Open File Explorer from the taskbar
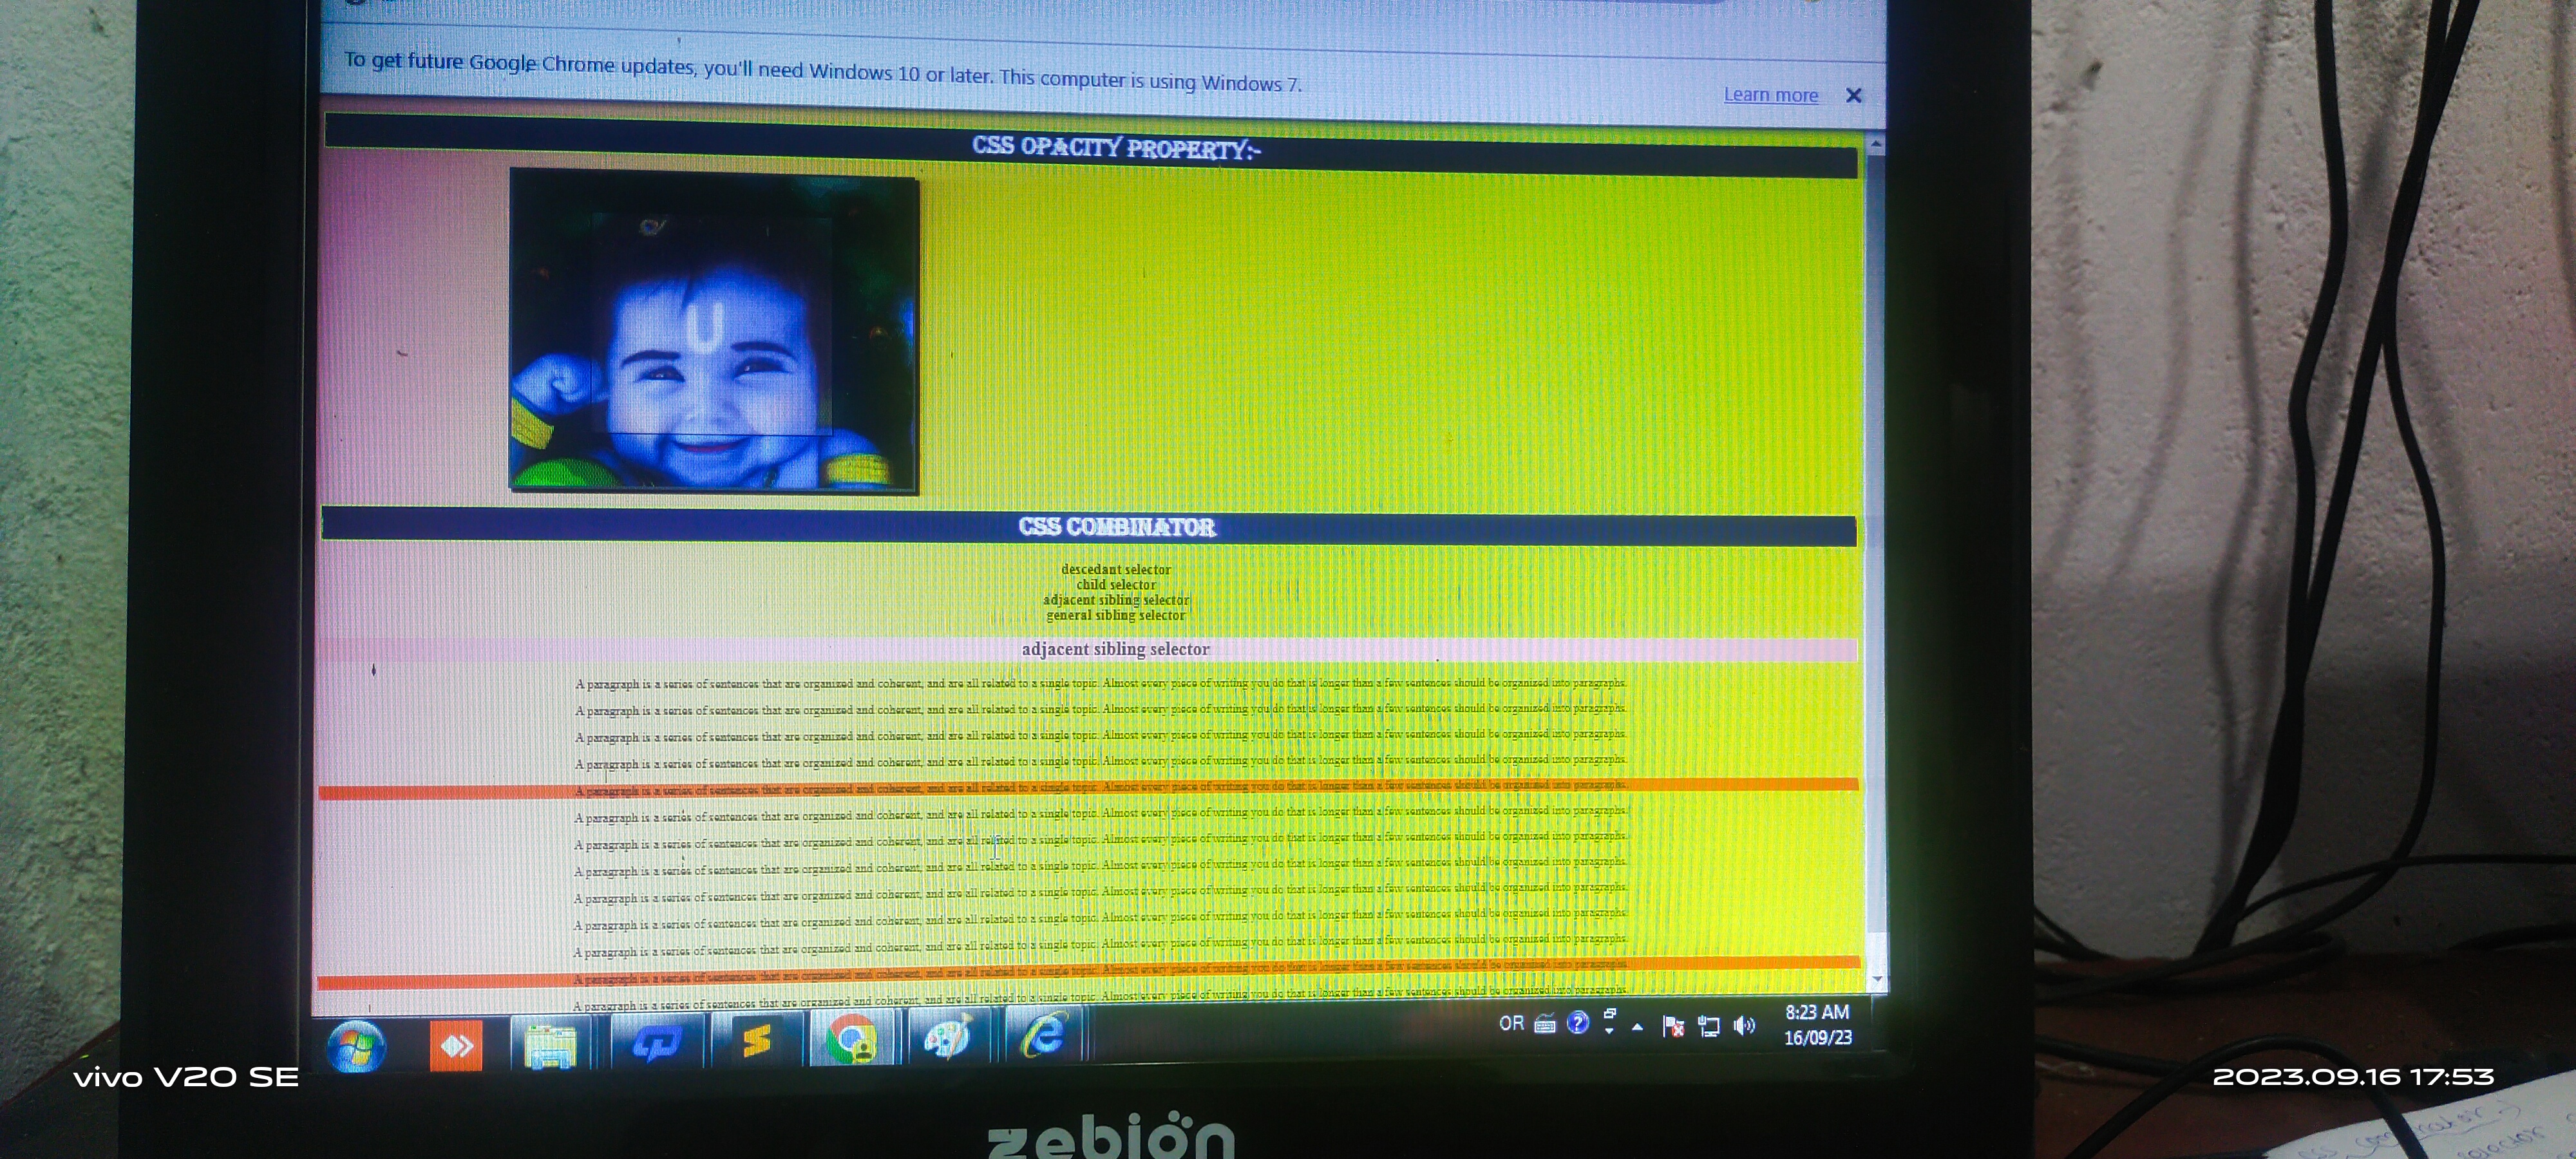 click(550, 1046)
